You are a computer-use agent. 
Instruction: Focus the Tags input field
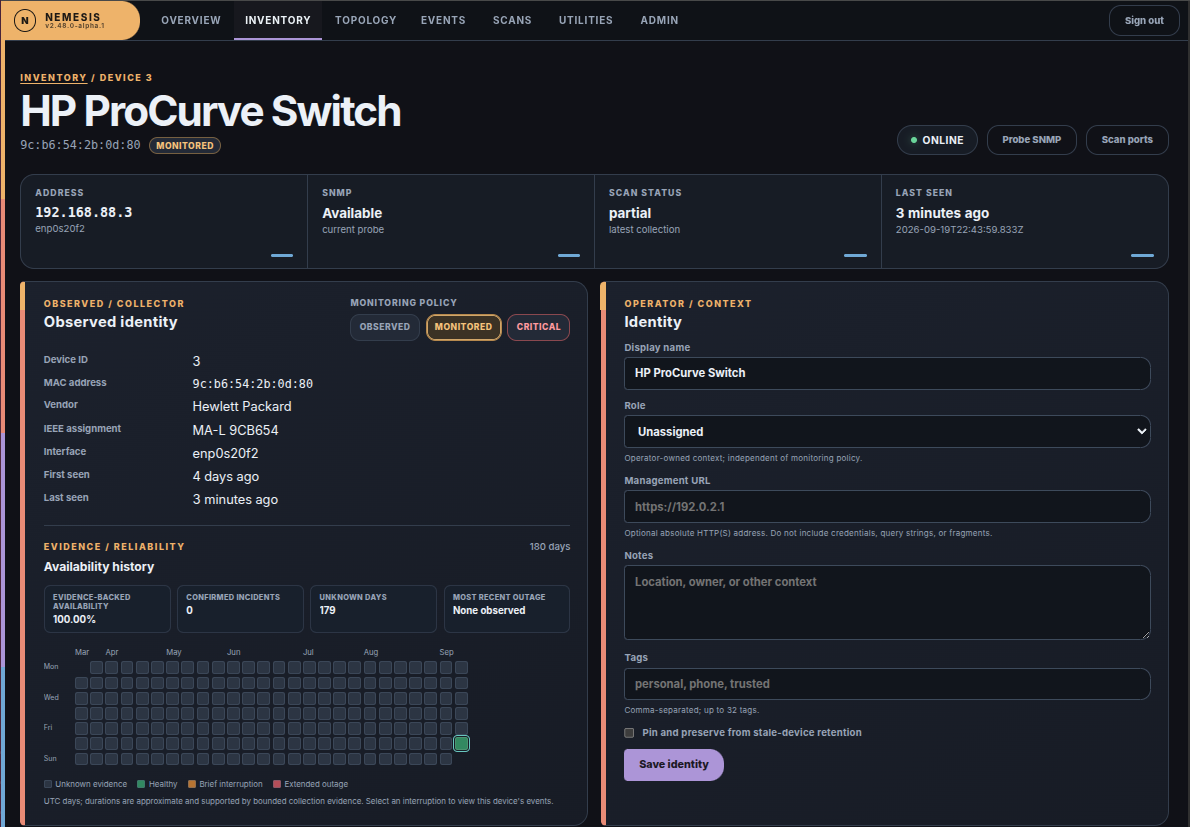(x=887, y=684)
